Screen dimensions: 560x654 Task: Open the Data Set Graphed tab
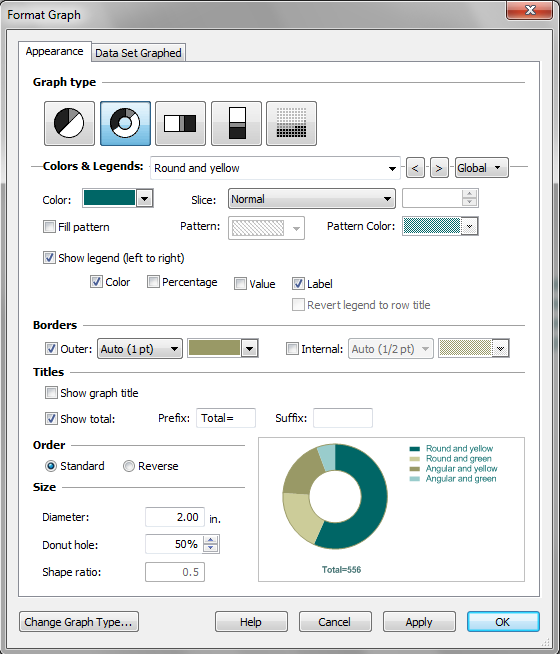click(x=138, y=53)
